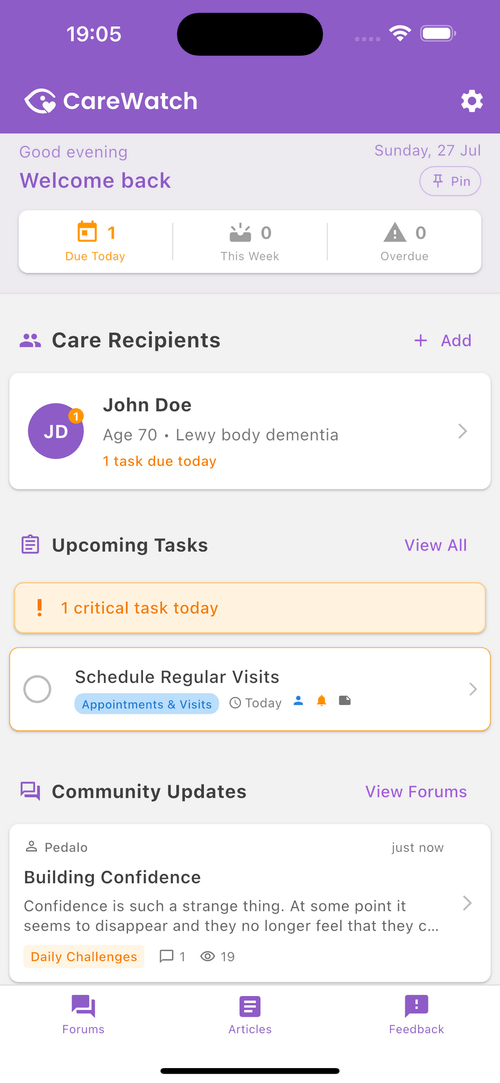Tap the Overdue warning triangle icon
Screen dimensions: 500x1083
[x=395, y=233]
